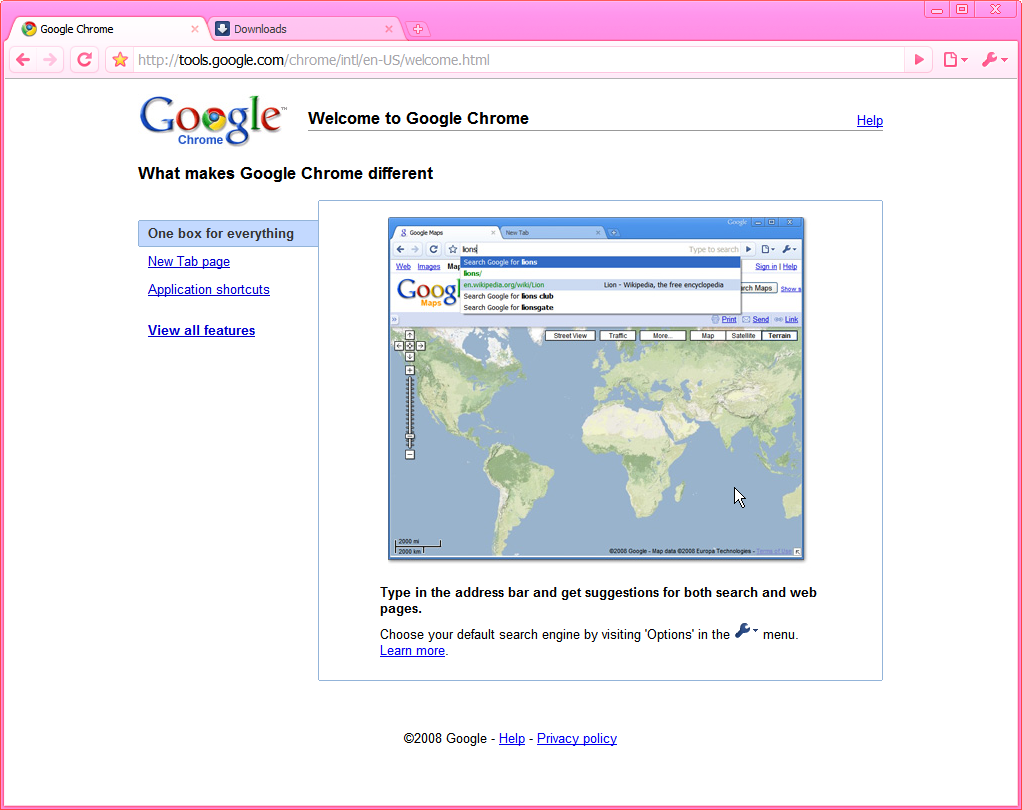Click the Go arrow in address bar
1022x810 pixels.
tap(919, 60)
